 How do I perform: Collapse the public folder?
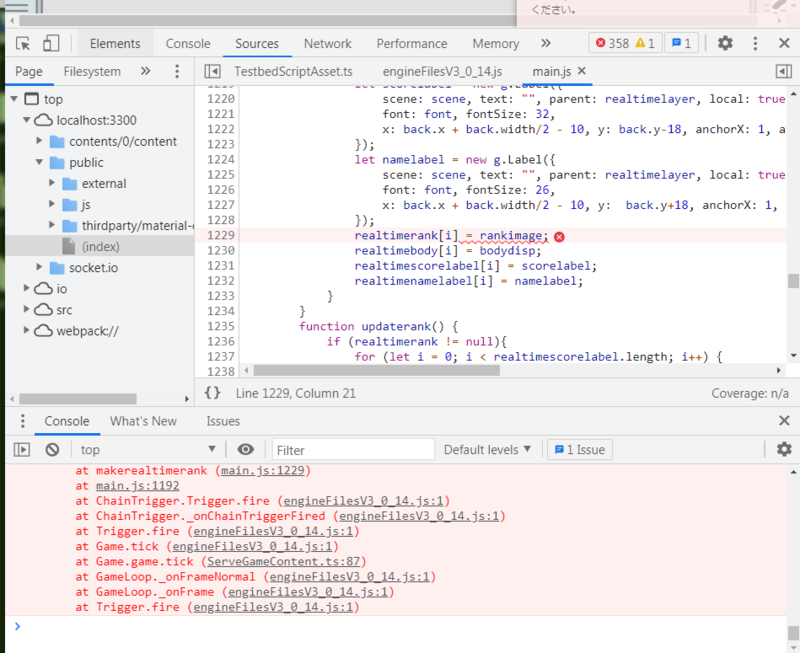[x=39, y=162]
